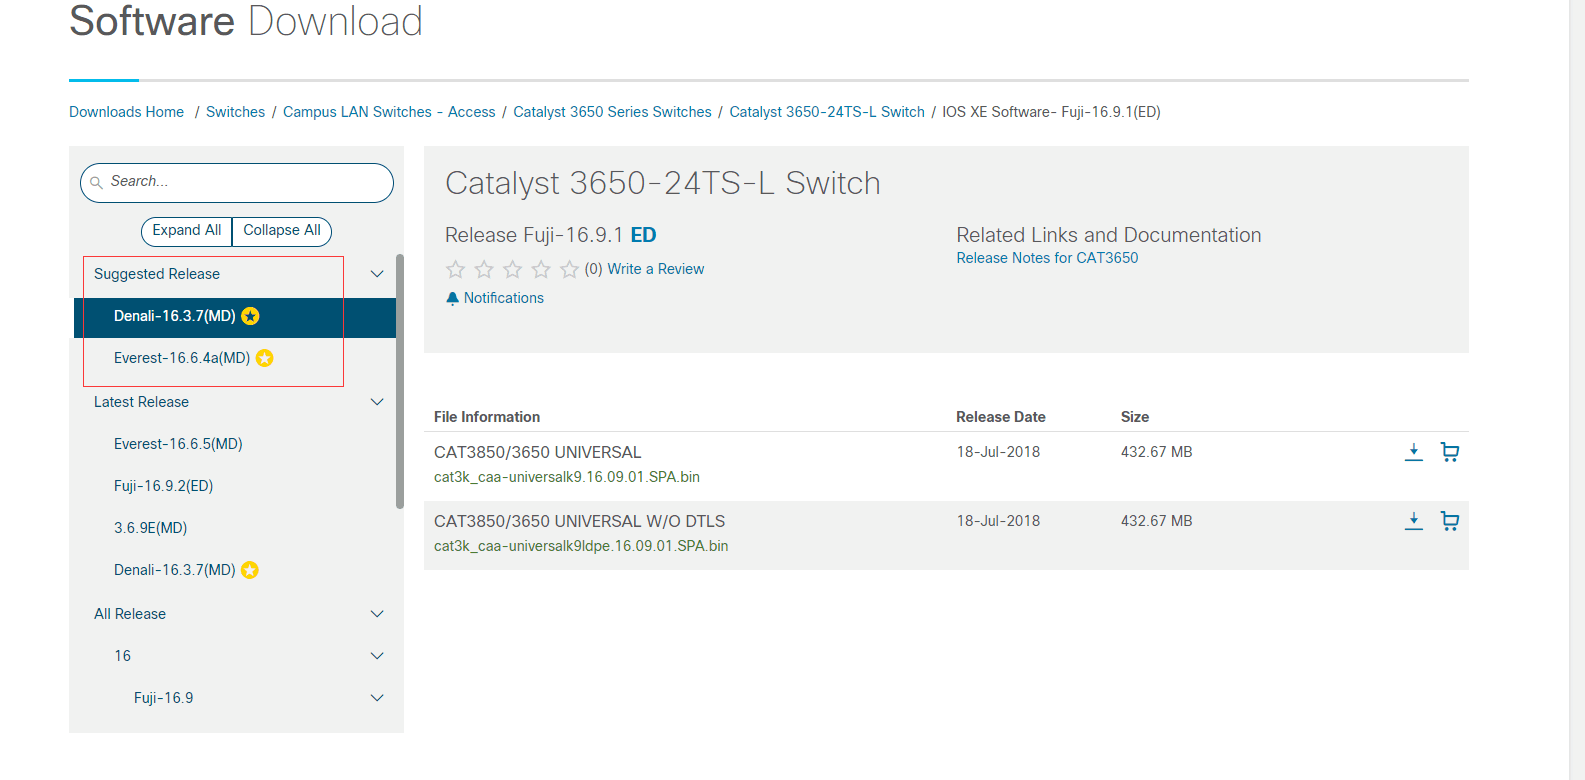Viewport: 1585px width, 780px height.
Task: Click the Release Date column header
Action: click(1001, 417)
